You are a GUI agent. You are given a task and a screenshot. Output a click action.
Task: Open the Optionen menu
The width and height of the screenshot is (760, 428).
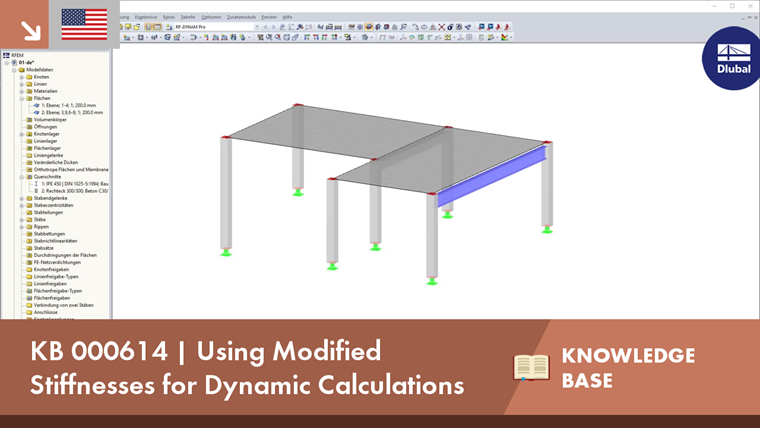[x=211, y=17]
